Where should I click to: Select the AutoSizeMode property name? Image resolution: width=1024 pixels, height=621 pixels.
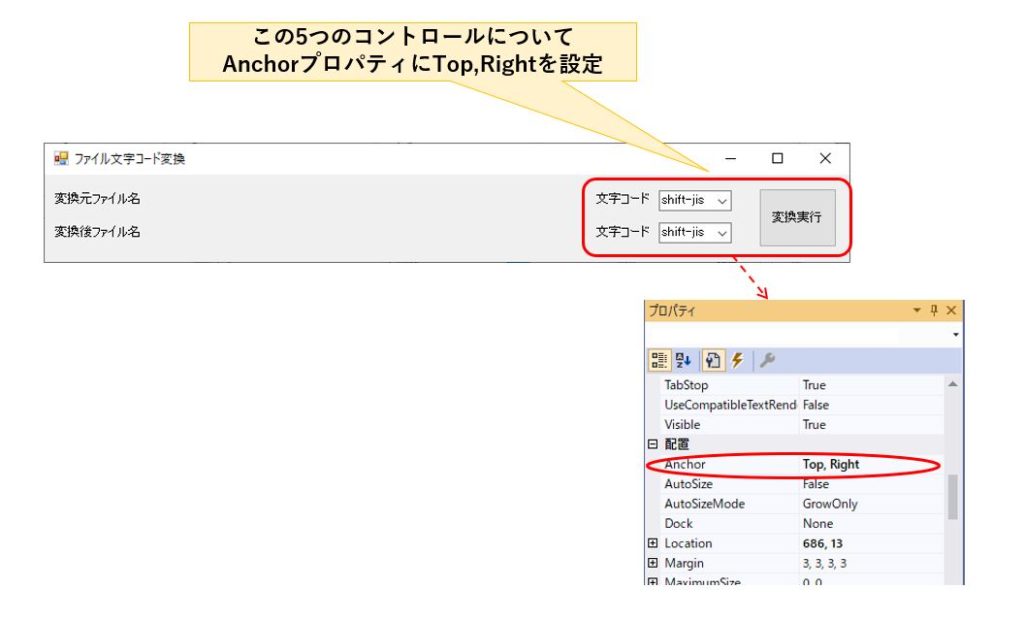coord(705,503)
